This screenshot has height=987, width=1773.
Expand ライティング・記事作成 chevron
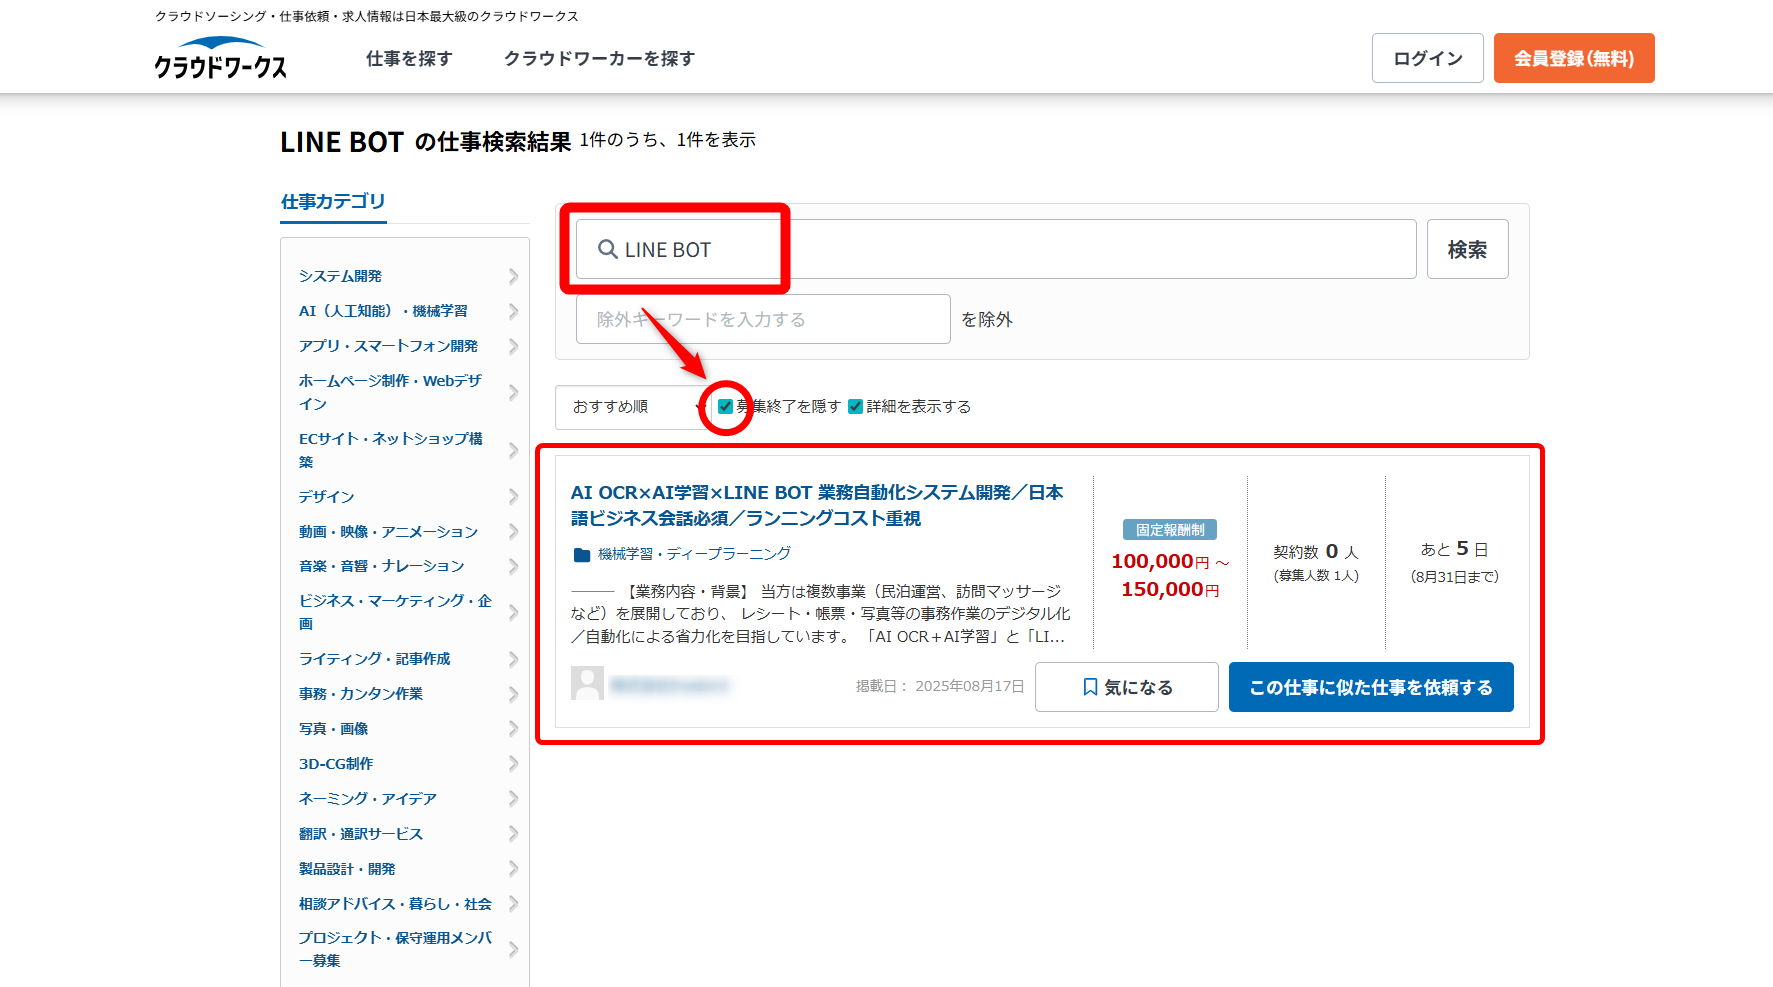coord(513,659)
